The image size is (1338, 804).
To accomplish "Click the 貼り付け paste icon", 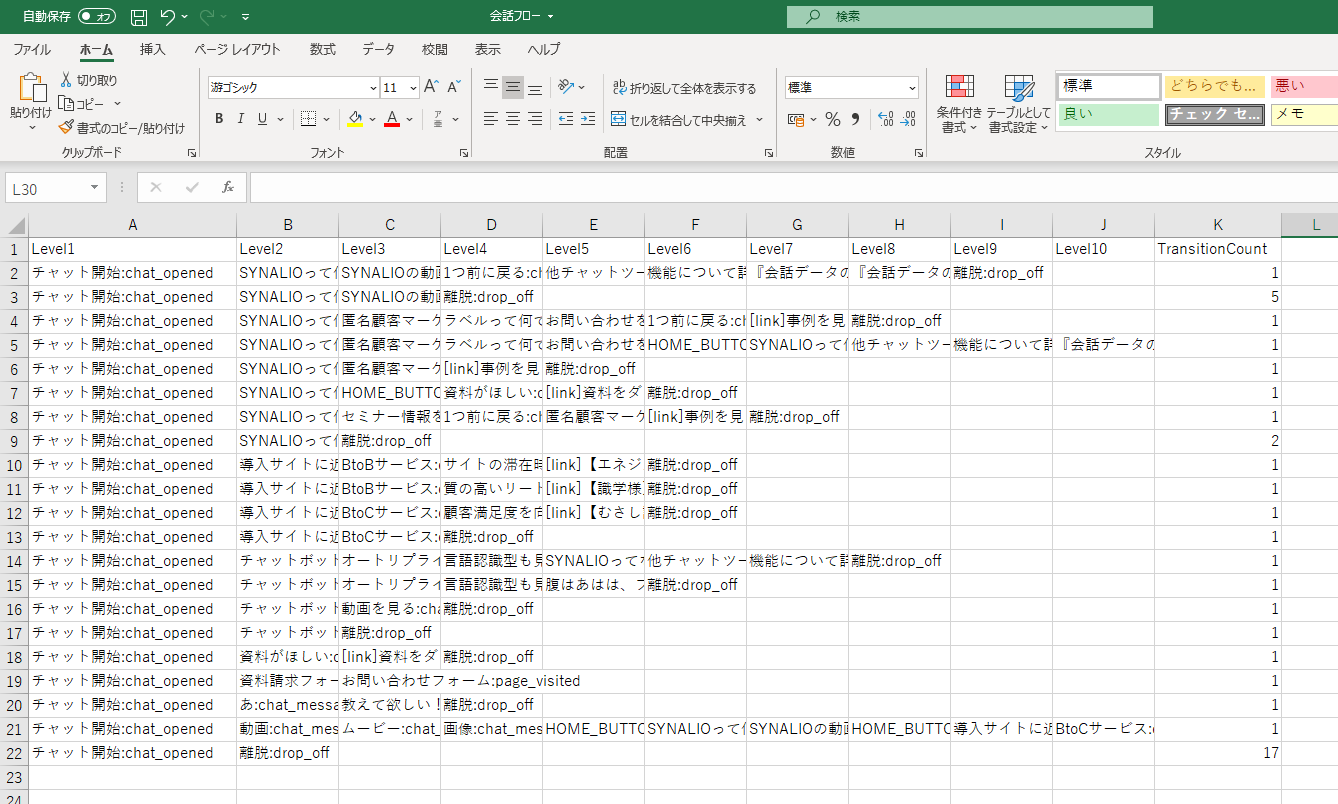I will coord(31,89).
